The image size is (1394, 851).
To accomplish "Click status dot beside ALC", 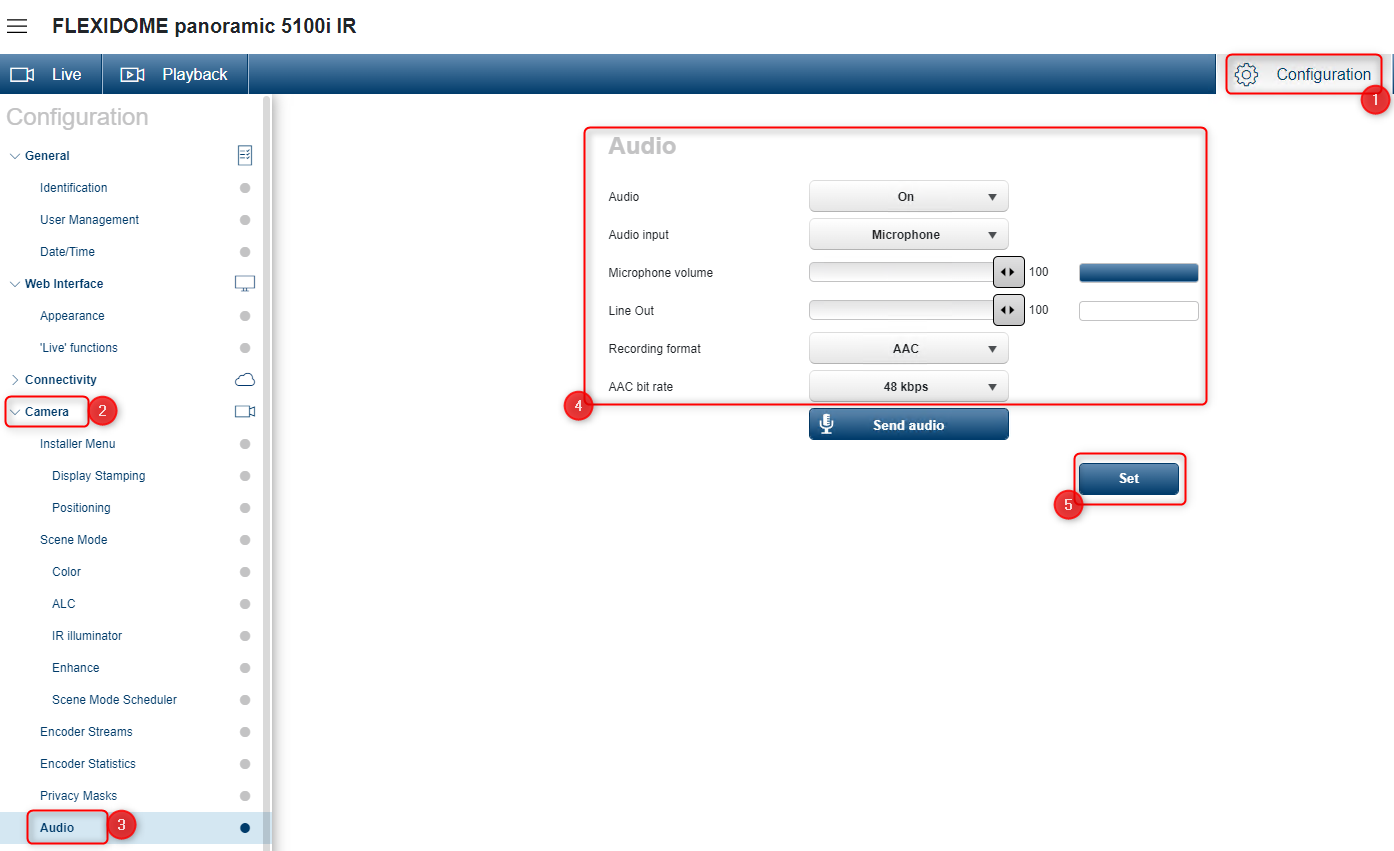I will coord(245,603).
